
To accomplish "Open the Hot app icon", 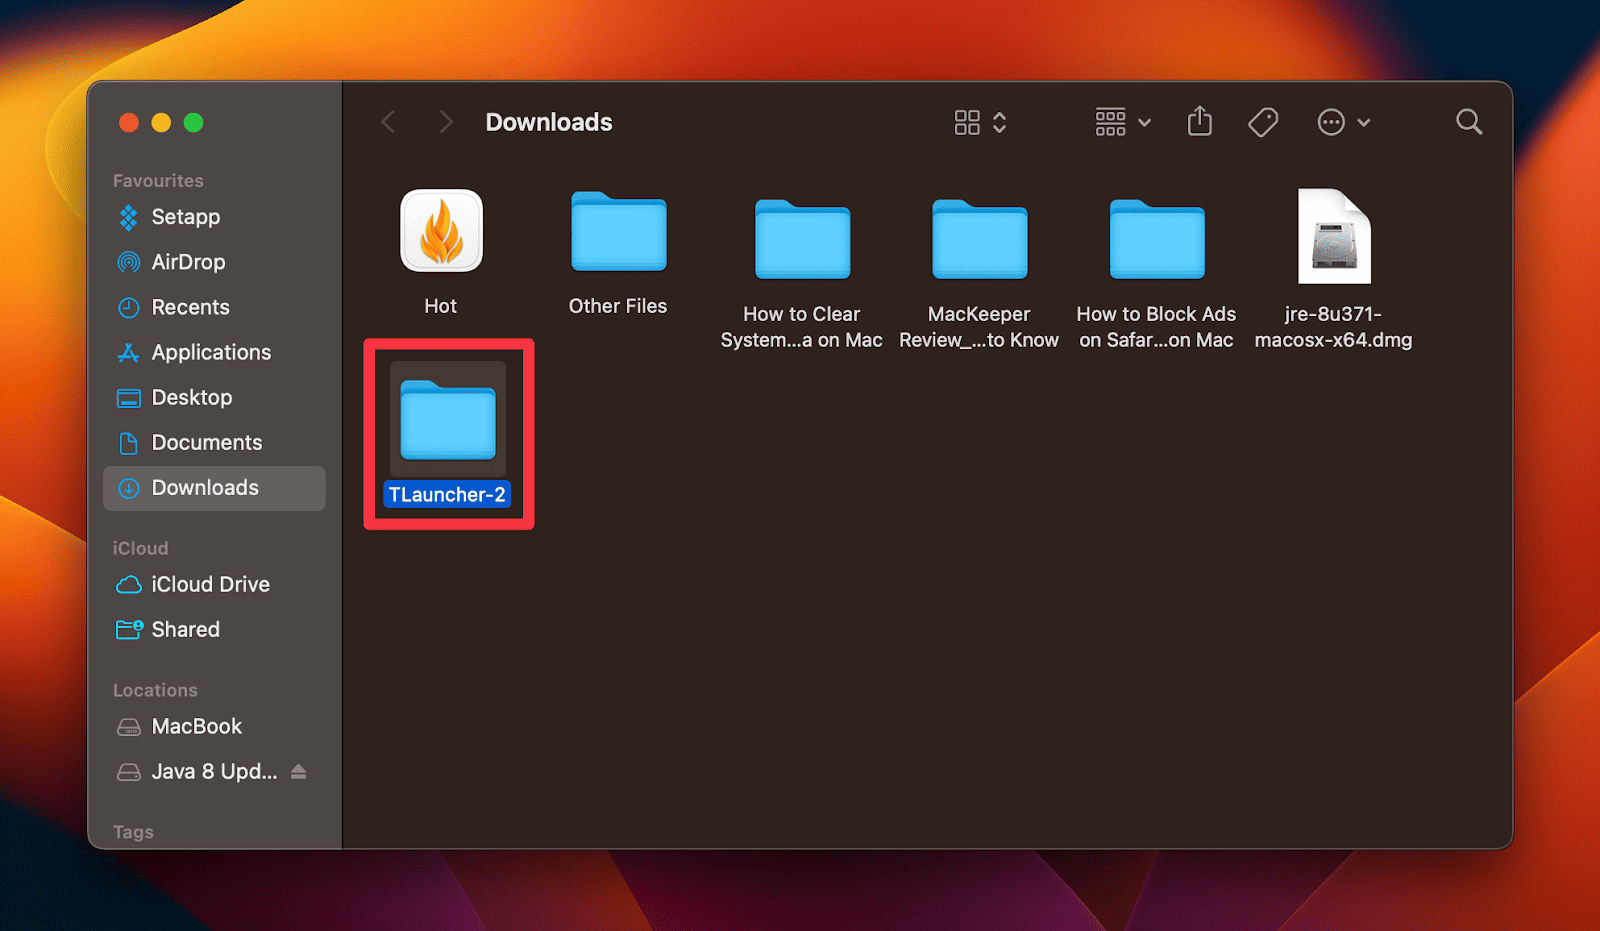I will [x=441, y=231].
